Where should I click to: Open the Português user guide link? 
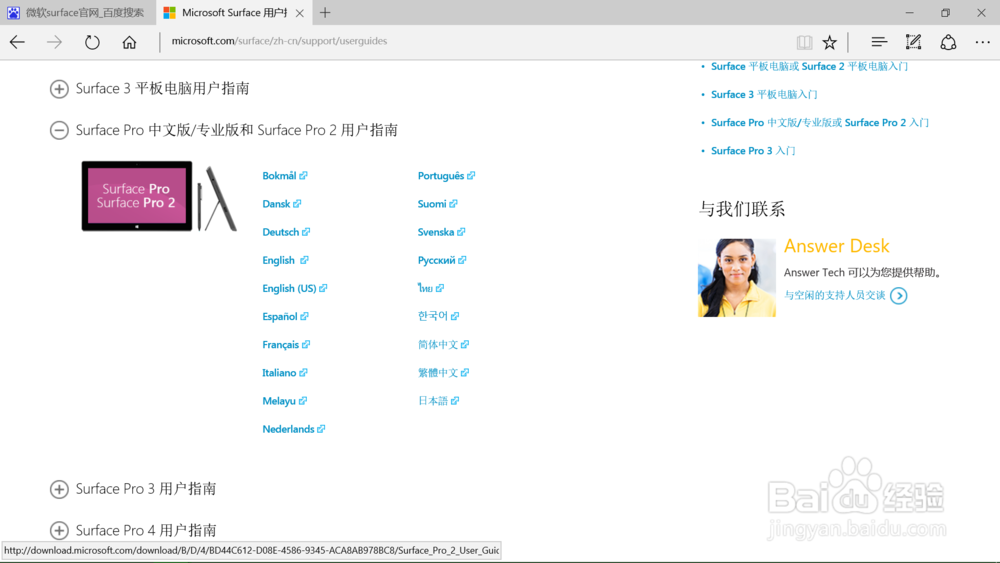[x=446, y=176]
